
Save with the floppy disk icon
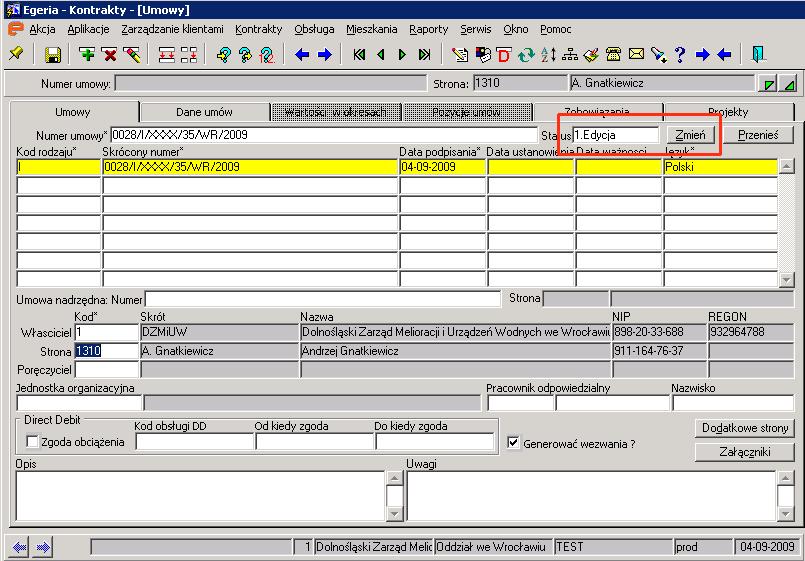[52, 54]
